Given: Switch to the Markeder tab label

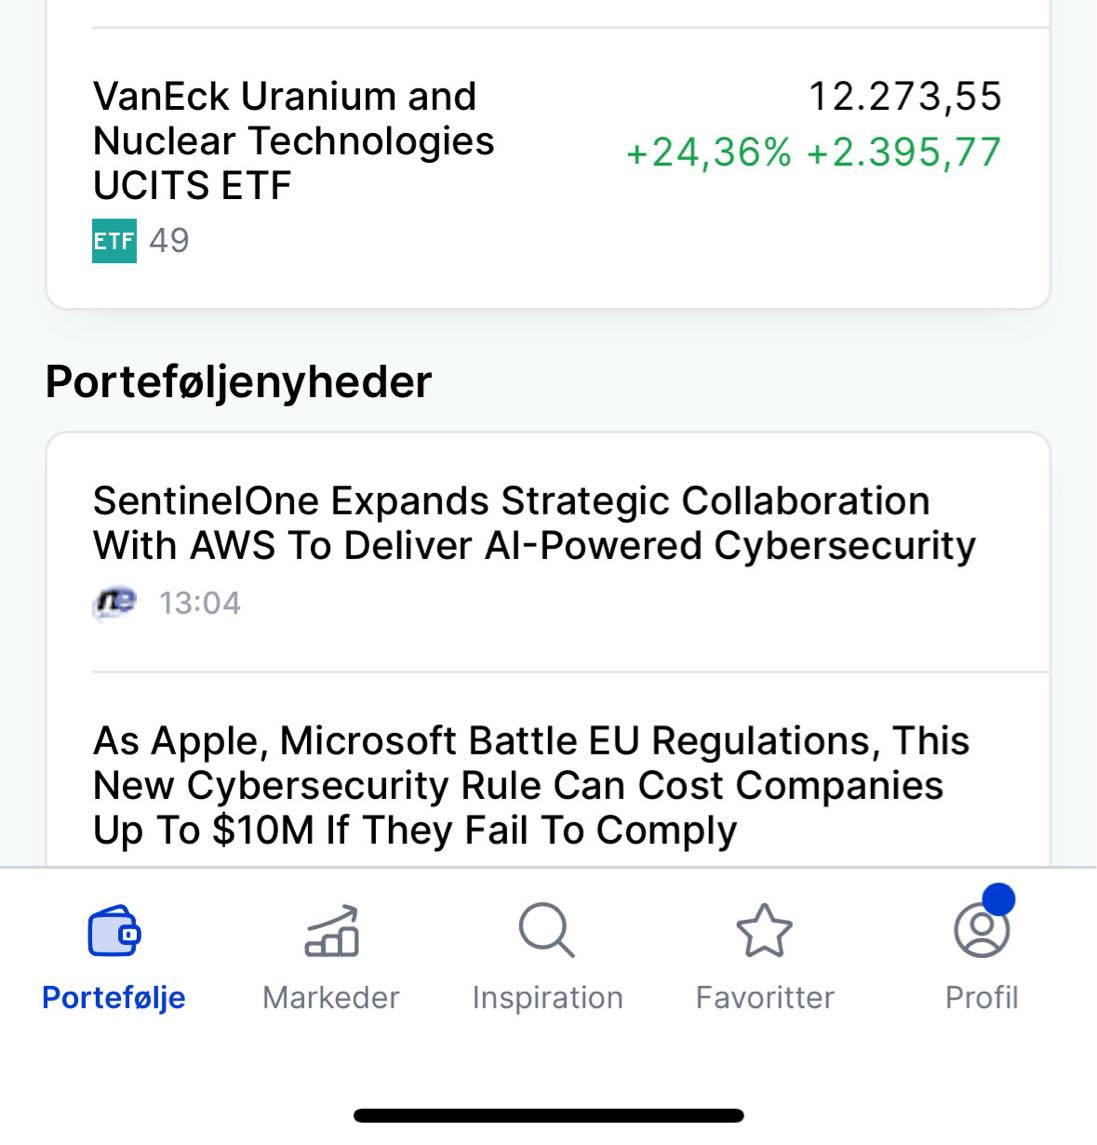Looking at the screenshot, I should pyautogui.click(x=331, y=997).
